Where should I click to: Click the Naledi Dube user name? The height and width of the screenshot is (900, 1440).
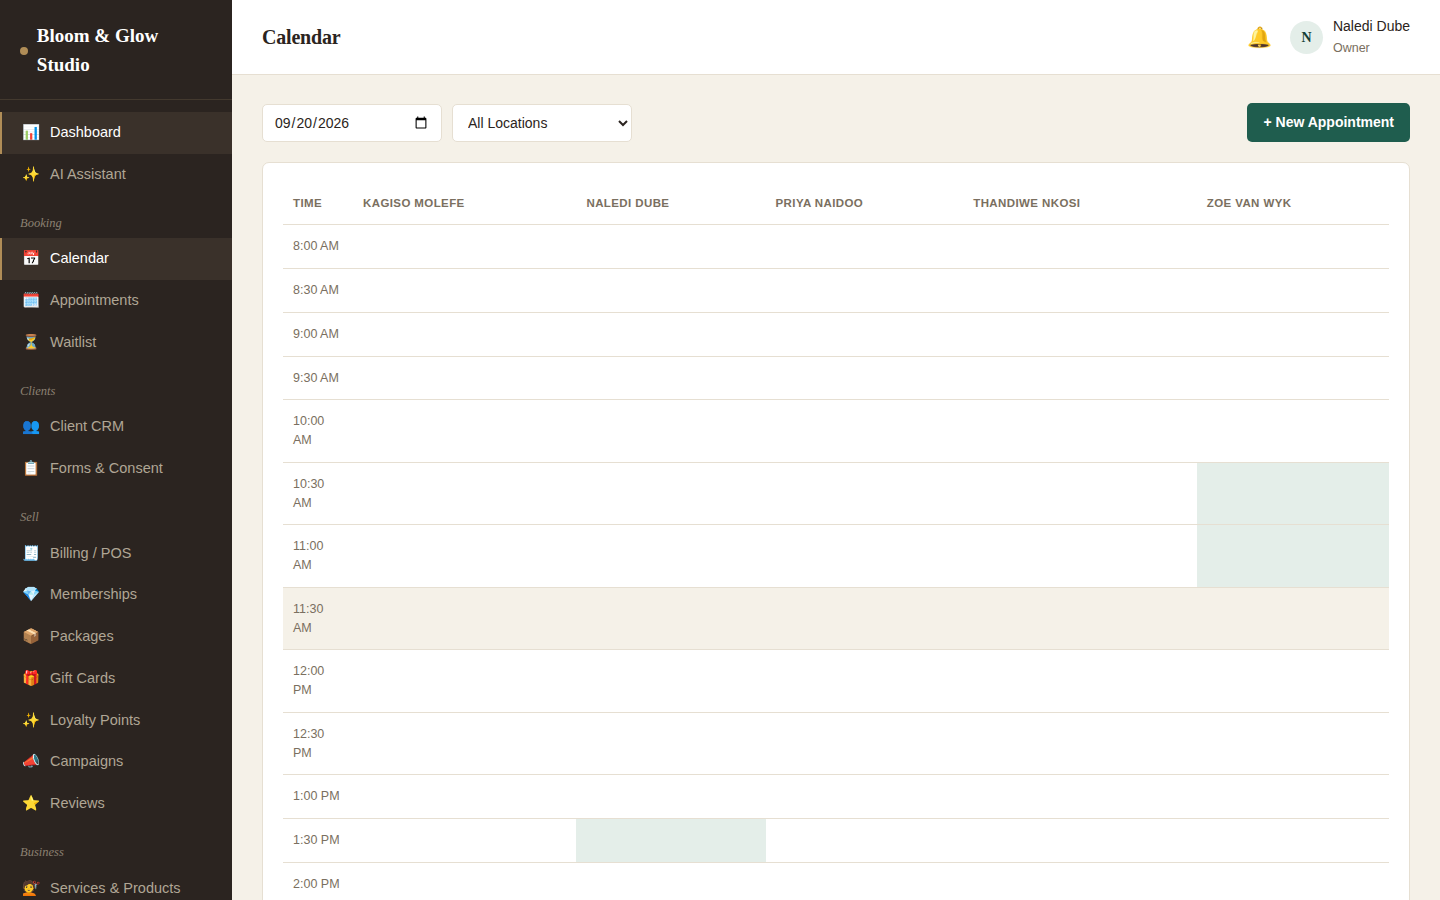point(1371,26)
